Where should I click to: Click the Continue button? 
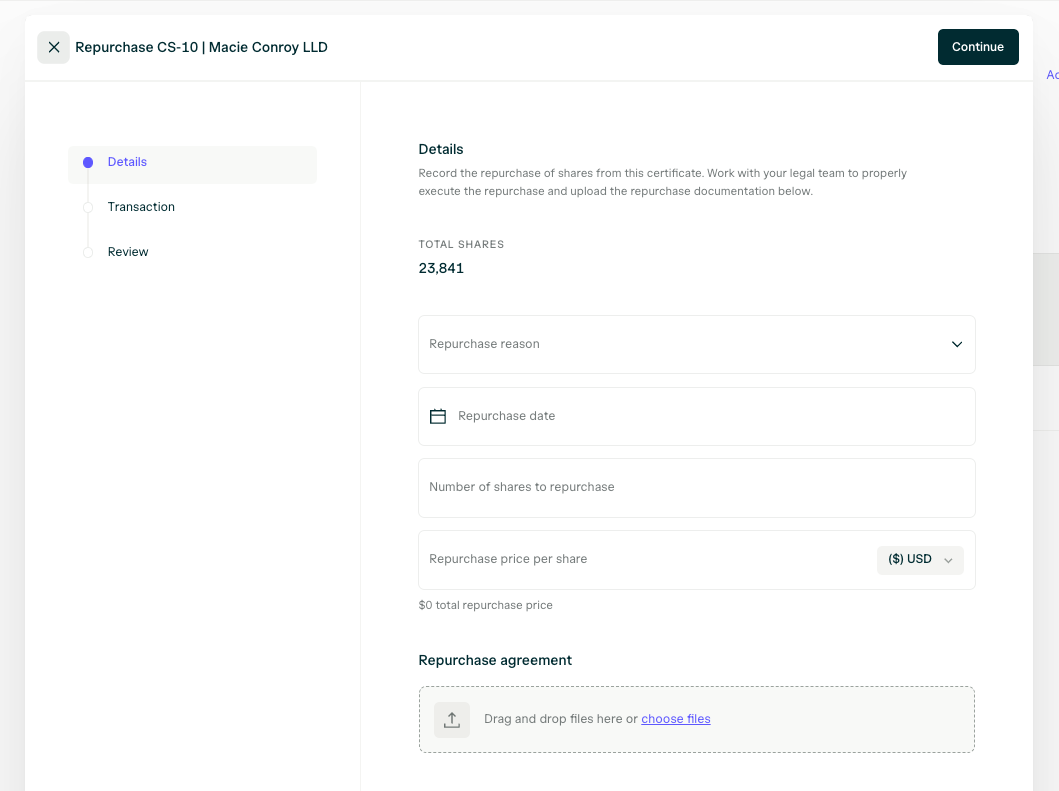(x=978, y=47)
